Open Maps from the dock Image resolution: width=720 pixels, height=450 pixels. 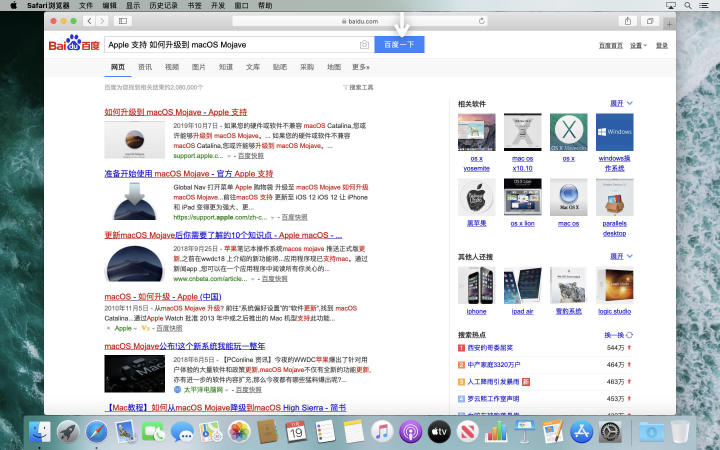211,432
